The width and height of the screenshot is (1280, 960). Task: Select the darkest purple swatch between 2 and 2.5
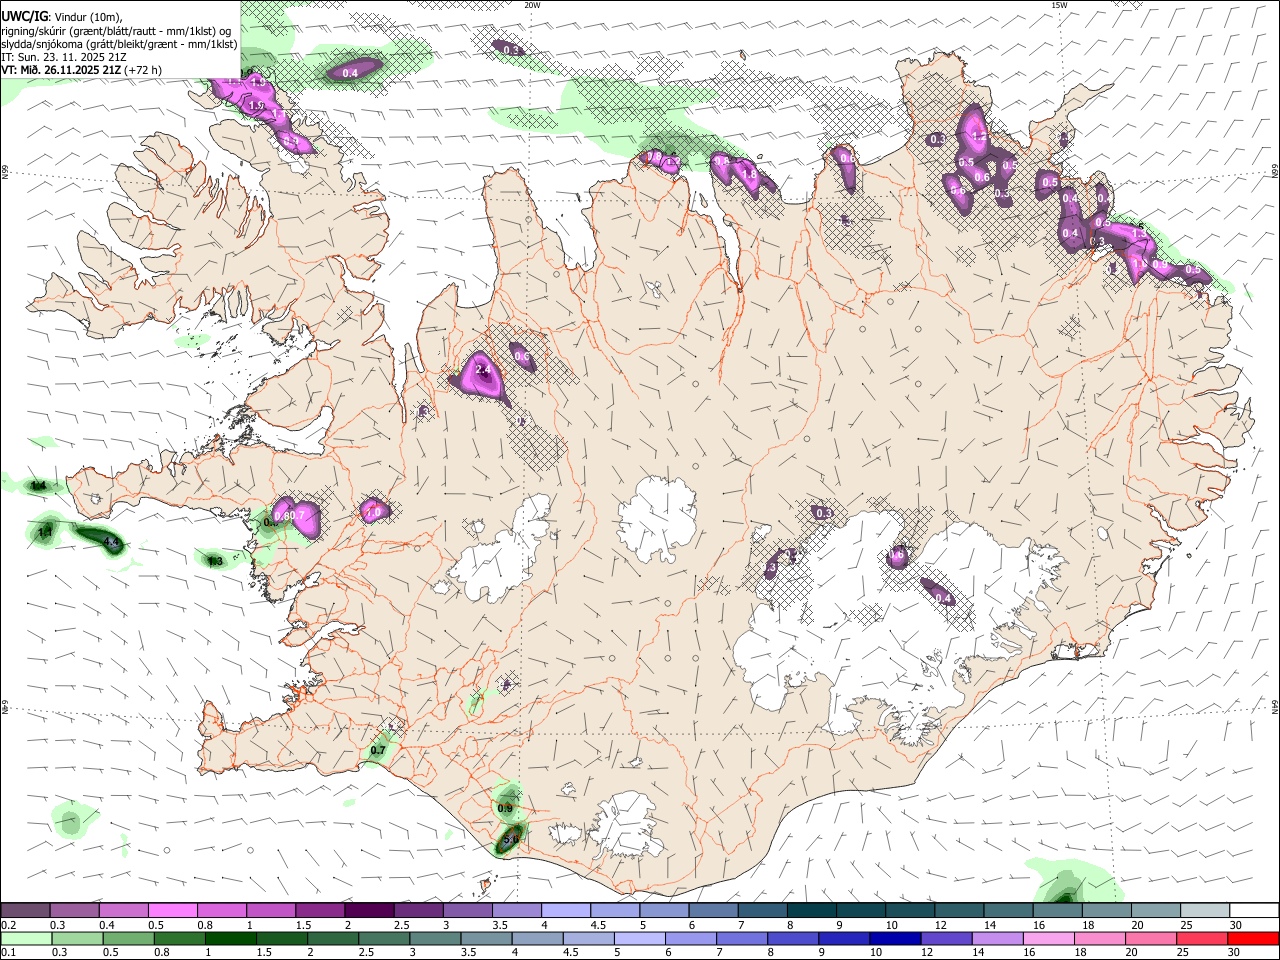tap(368, 910)
